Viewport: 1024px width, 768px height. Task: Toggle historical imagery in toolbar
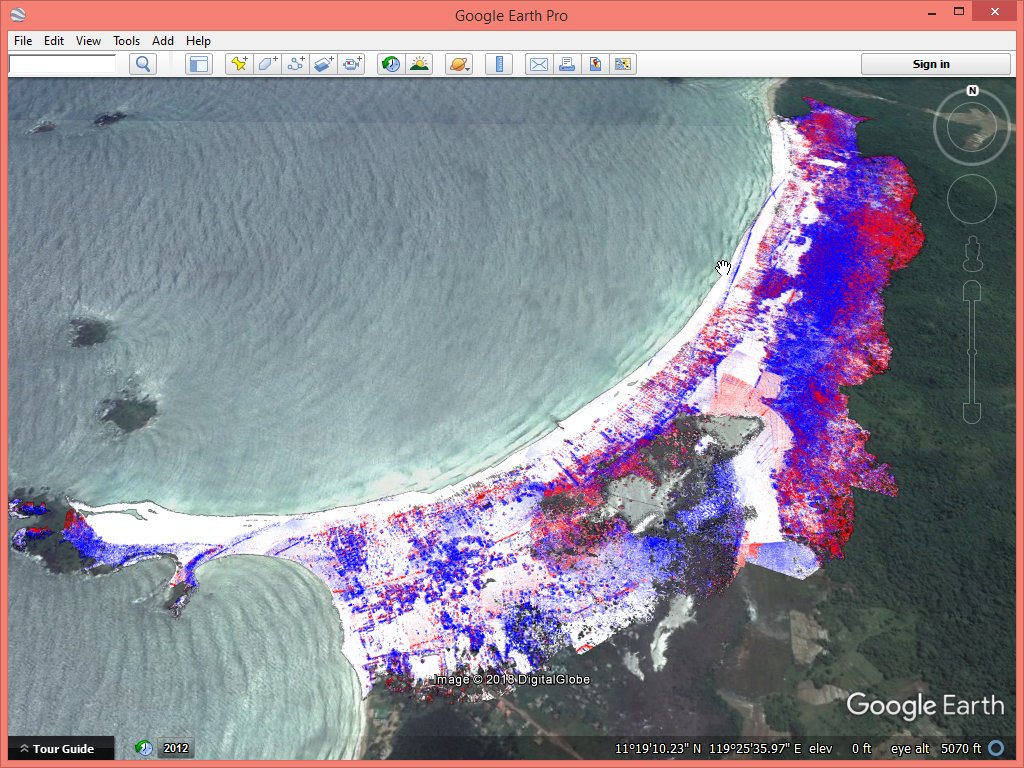(391, 64)
